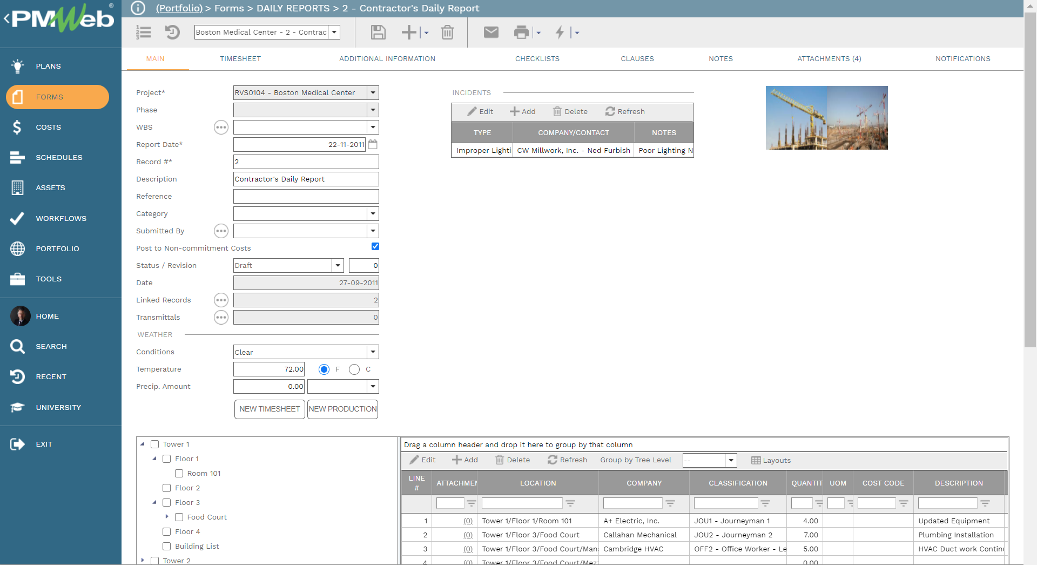Check the Room 101 tree checkbox
The height and width of the screenshot is (567, 1039).
tap(179, 473)
